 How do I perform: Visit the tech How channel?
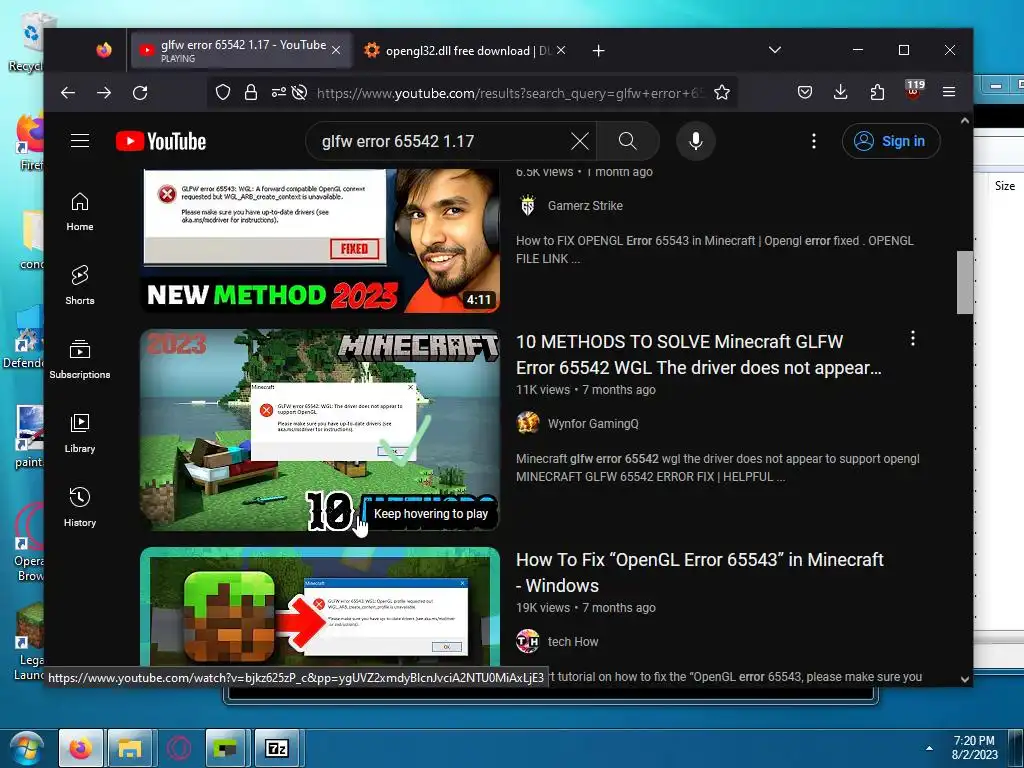click(x=573, y=642)
